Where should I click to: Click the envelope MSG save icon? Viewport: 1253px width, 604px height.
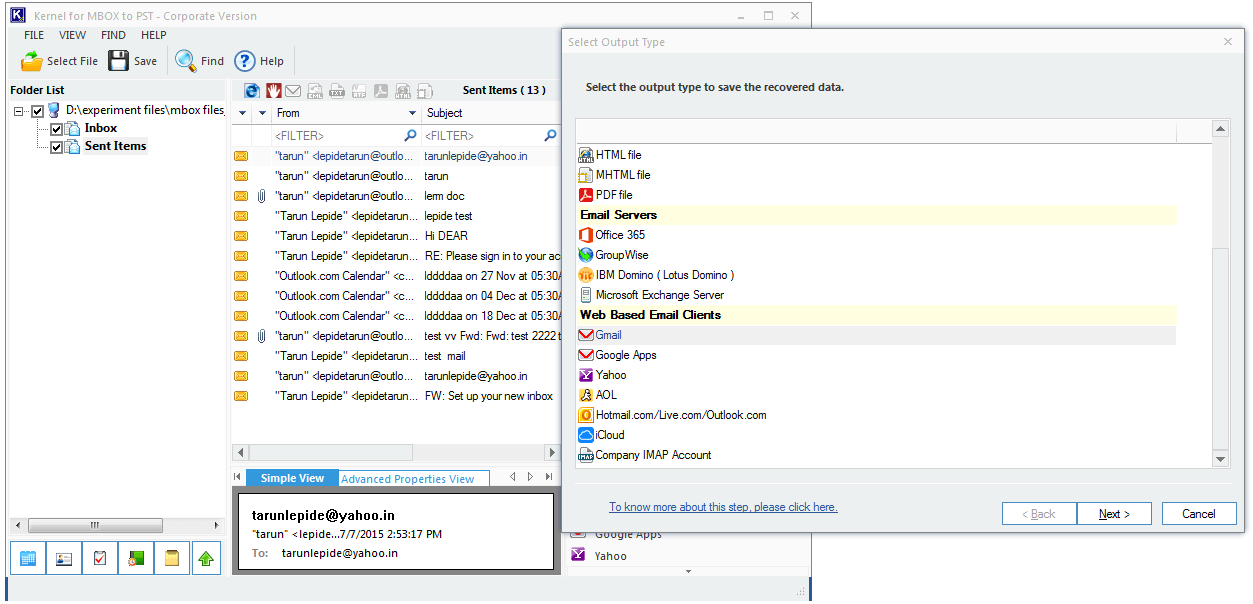tap(293, 91)
